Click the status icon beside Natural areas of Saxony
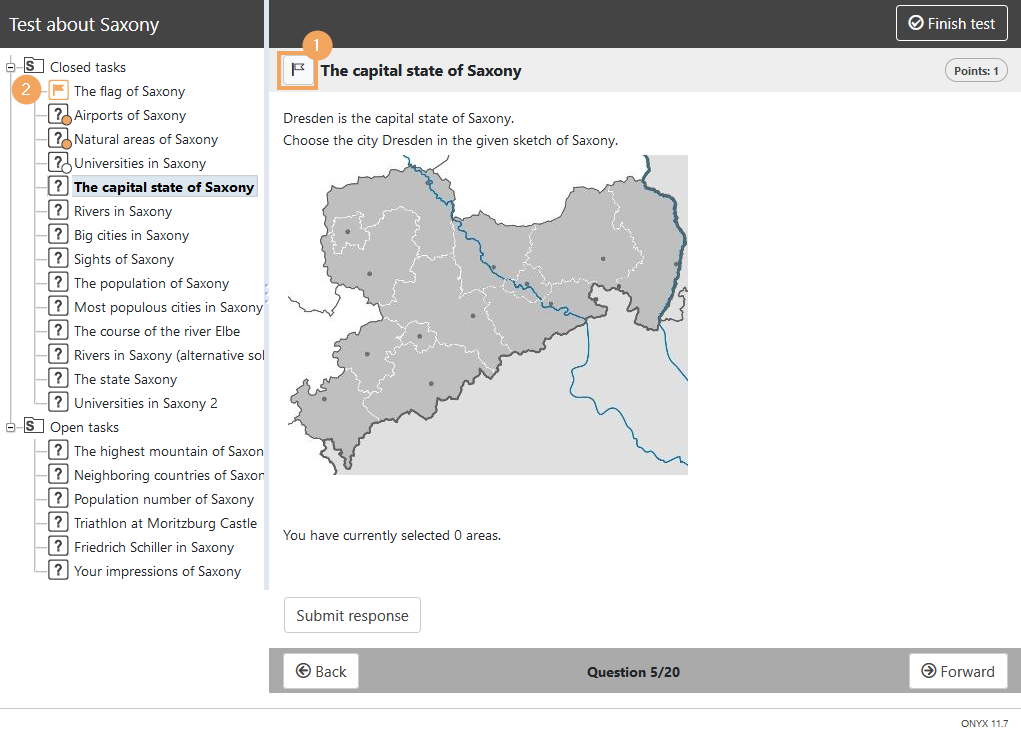1021x733 pixels. [58, 139]
